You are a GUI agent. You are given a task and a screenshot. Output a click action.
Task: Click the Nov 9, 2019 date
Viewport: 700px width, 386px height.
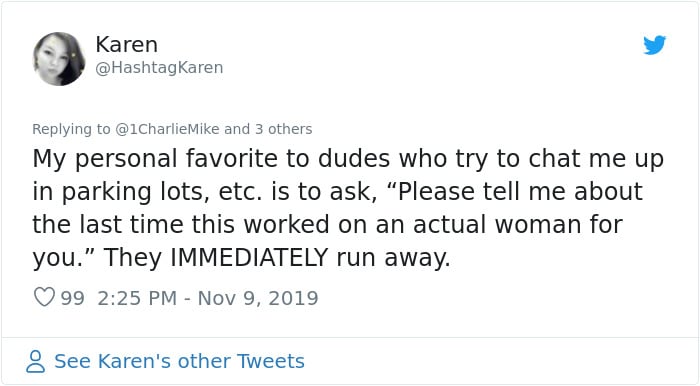pos(258,298)
